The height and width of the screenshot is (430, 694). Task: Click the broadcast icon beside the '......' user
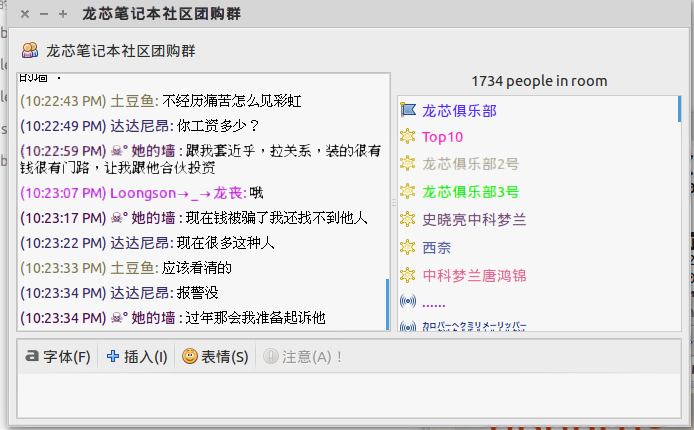tap(408, 302)
